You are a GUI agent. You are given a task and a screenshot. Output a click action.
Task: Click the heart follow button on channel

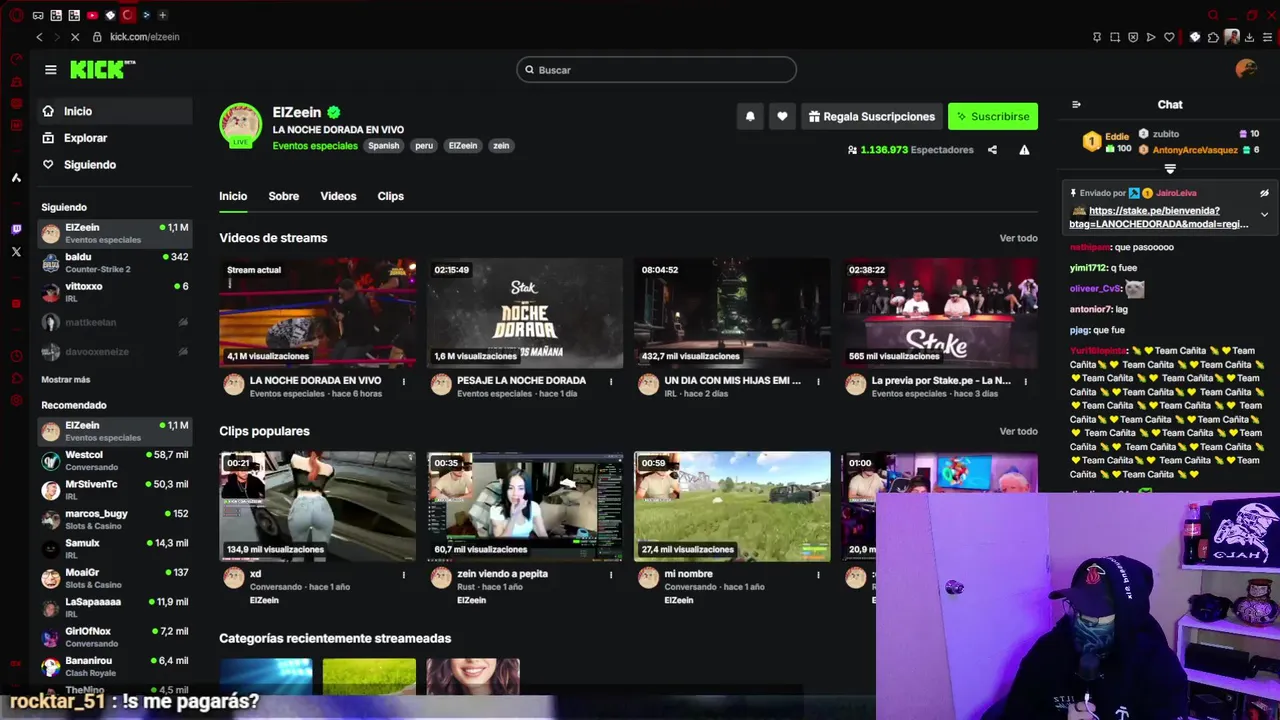tap(782, 116)
